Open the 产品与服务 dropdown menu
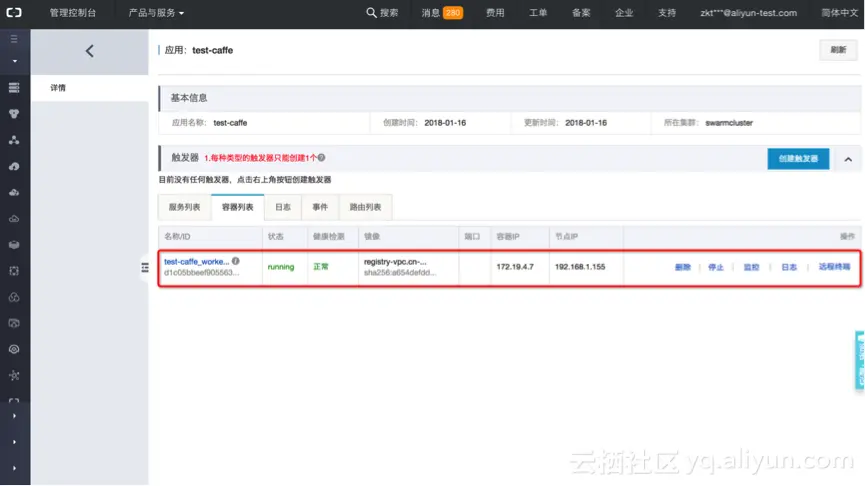This screenshot has height=486, width=865. pyautogui.click(x=156, y=13)
